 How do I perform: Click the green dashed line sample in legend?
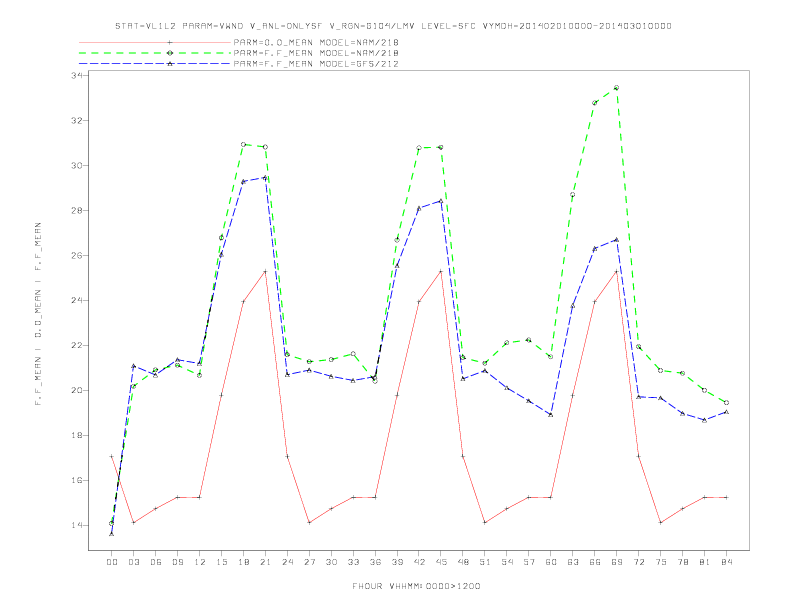(155, 53)
